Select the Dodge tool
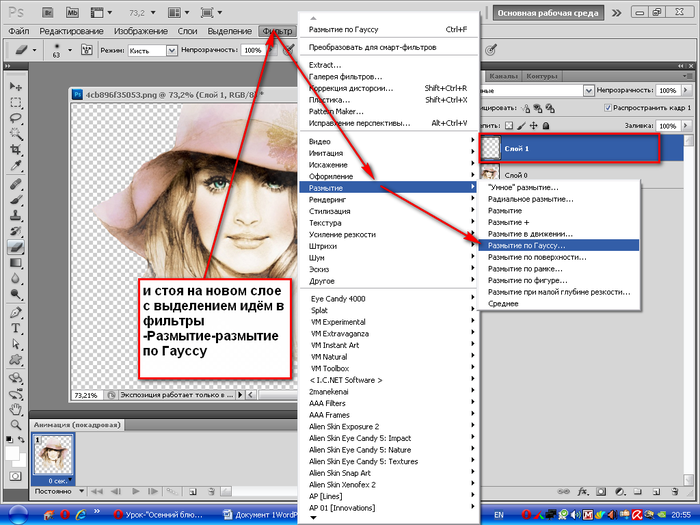 point(16,294)
